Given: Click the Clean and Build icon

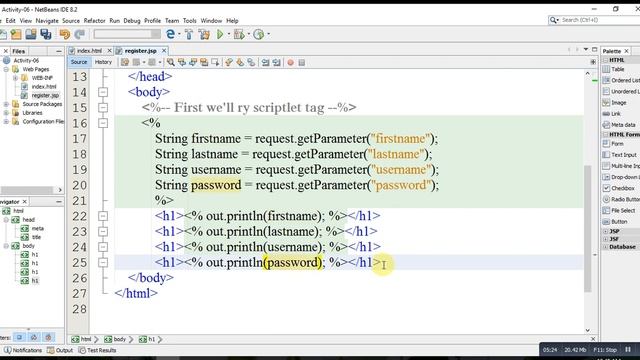Looking at the screenshot, I should [x=204, y=35].
